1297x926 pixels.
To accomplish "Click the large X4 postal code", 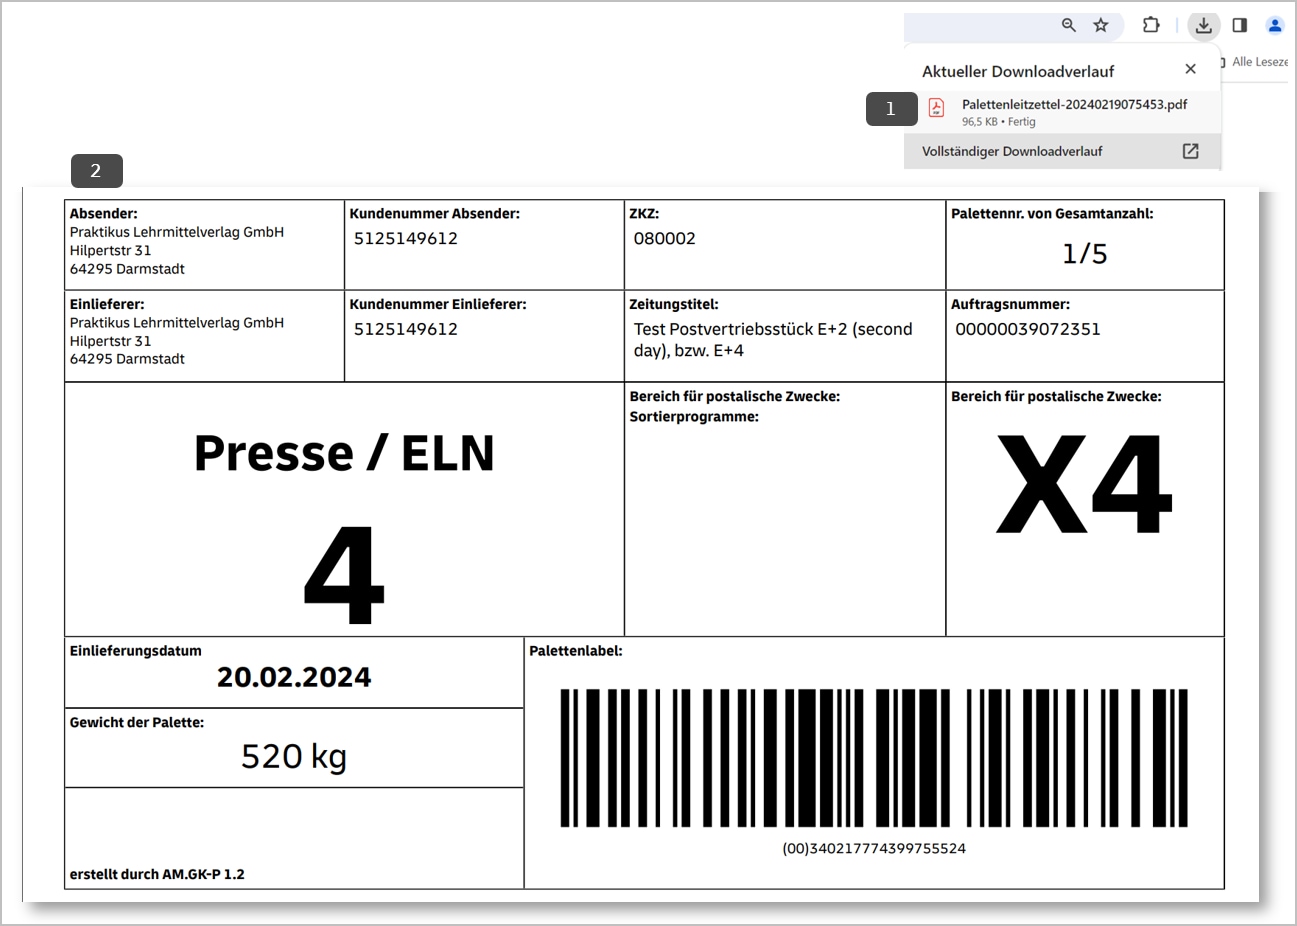I will tap(1085, 485).
